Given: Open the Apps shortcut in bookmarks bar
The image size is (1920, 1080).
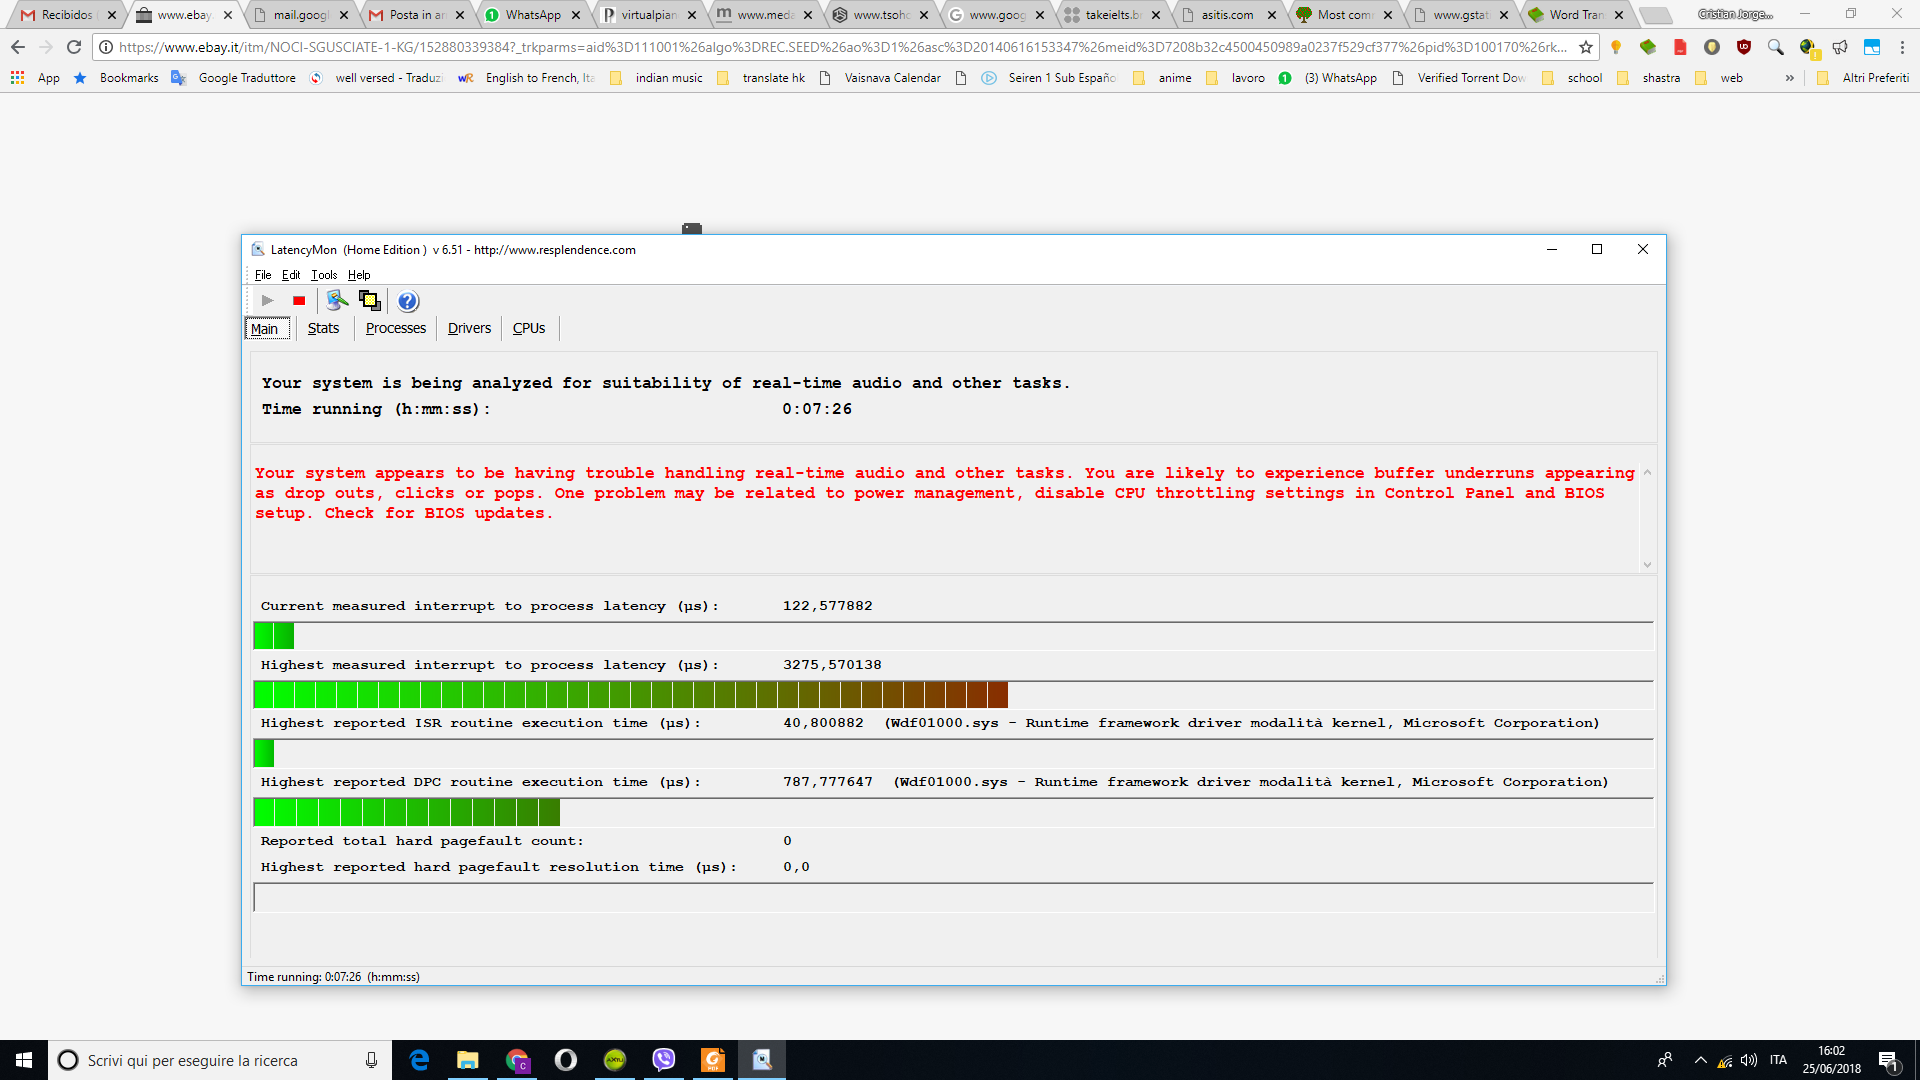Looking at the screenshot, I should coord(35,77).
